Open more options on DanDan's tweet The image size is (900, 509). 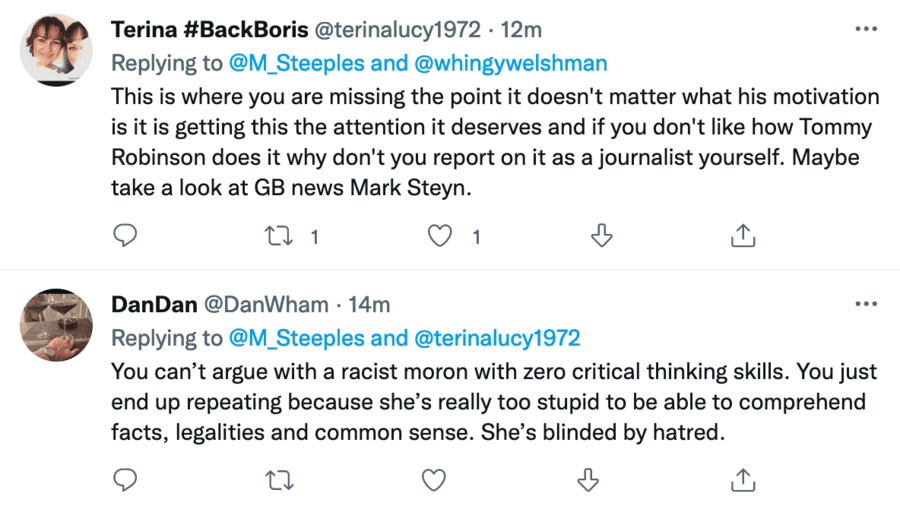[866, 303]
